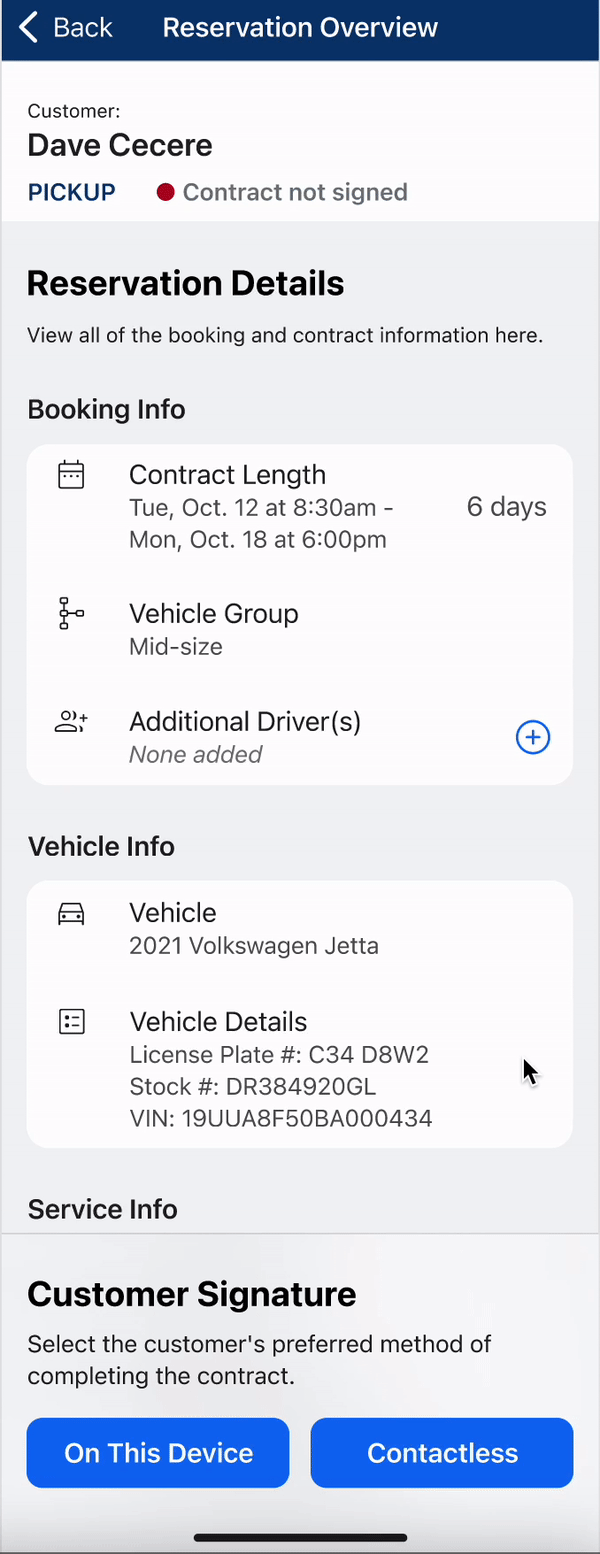
Task: Tap the 2021 Volkswagen Jetta vehicle row
Action: tap(300, 928)
